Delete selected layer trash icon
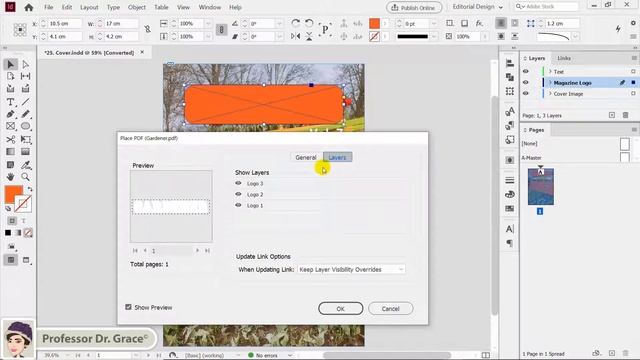Screen dimensions: 640x360 625,115
